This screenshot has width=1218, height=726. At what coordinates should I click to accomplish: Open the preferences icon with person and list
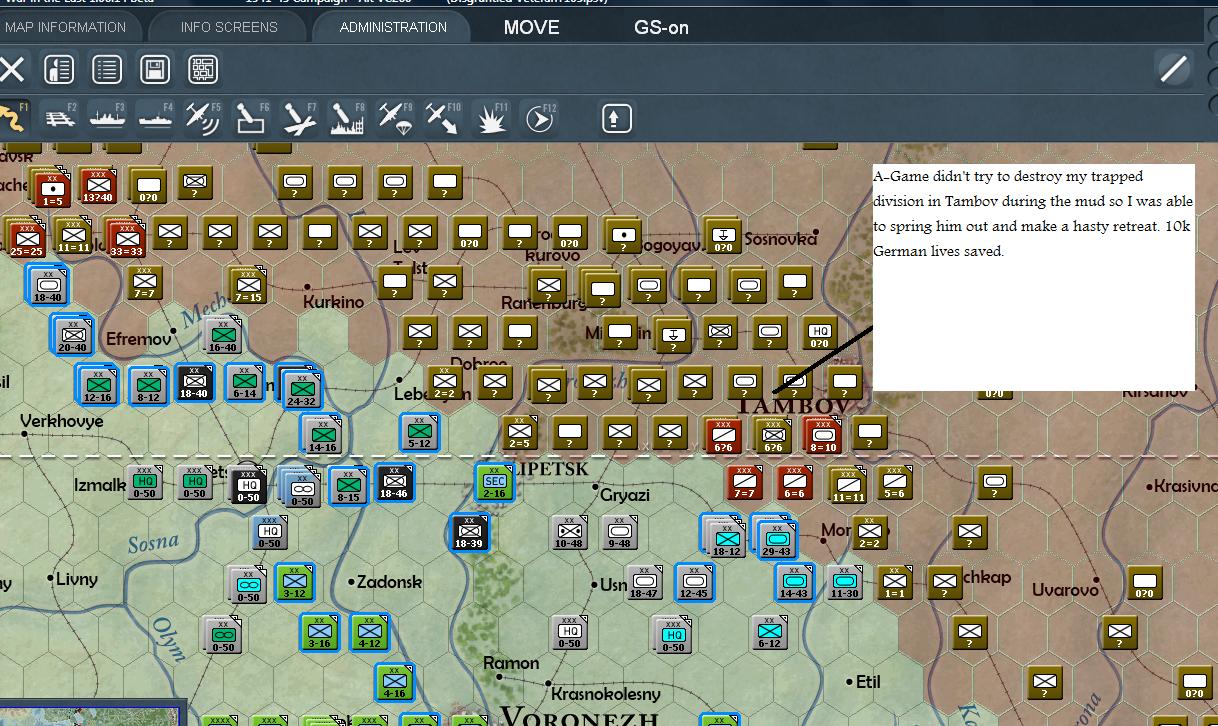click(59, 69)
